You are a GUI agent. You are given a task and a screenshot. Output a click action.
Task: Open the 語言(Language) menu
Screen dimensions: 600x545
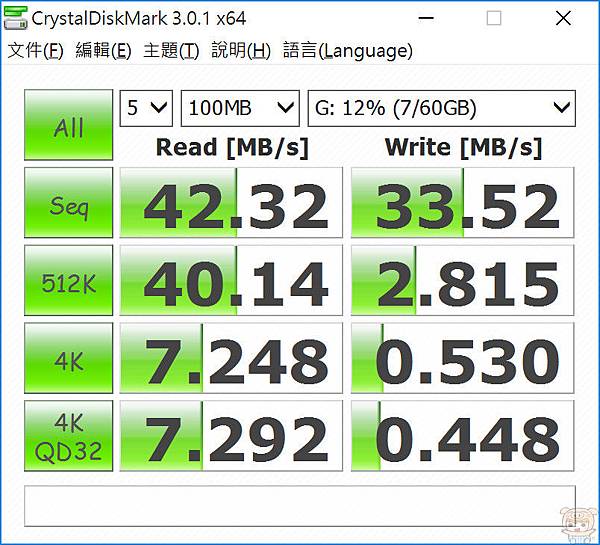point(347,50)
